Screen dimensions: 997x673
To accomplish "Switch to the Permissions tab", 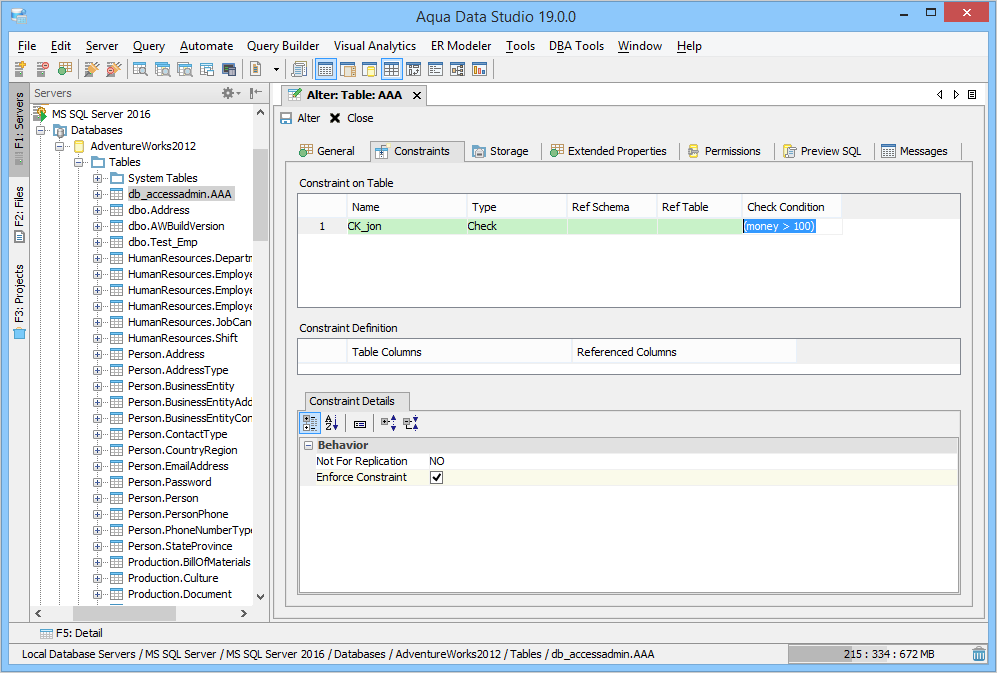I will click(724, 151).
